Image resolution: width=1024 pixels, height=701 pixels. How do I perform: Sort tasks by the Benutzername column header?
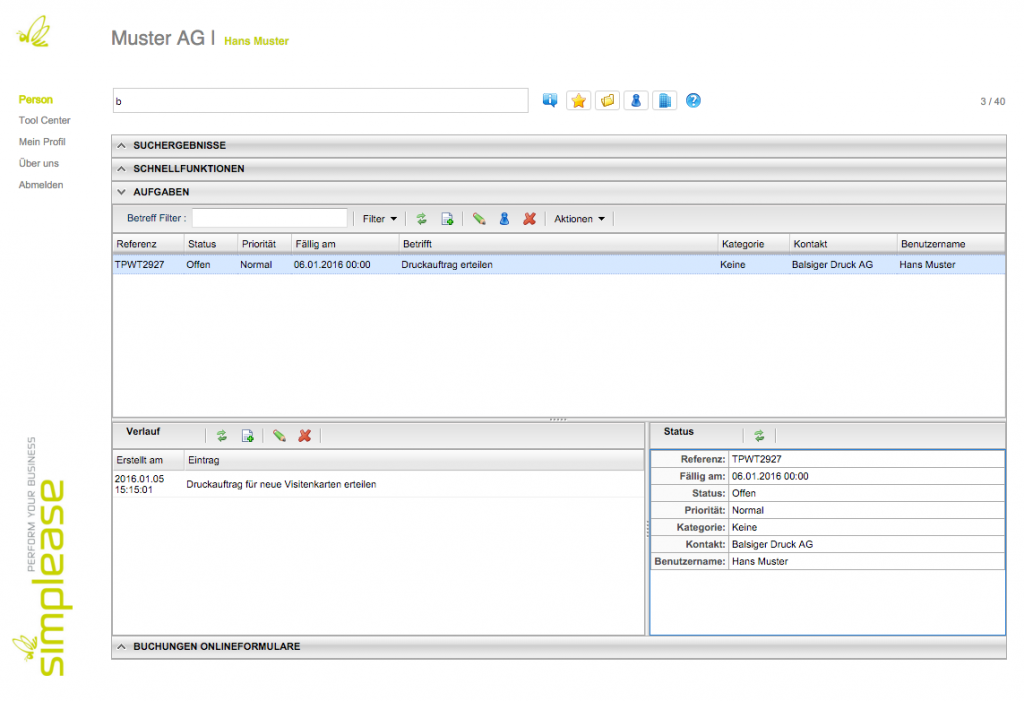[951, 244]
